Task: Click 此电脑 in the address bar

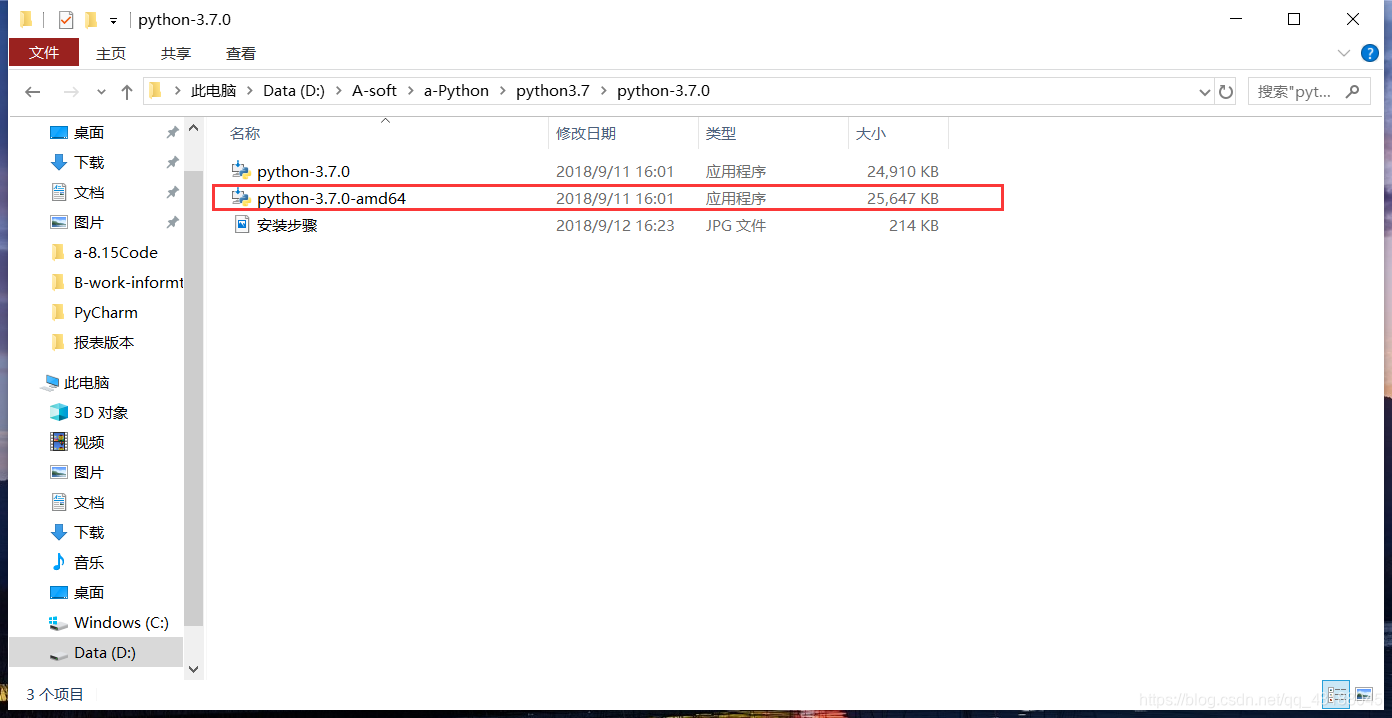Action: coord(214,90)
